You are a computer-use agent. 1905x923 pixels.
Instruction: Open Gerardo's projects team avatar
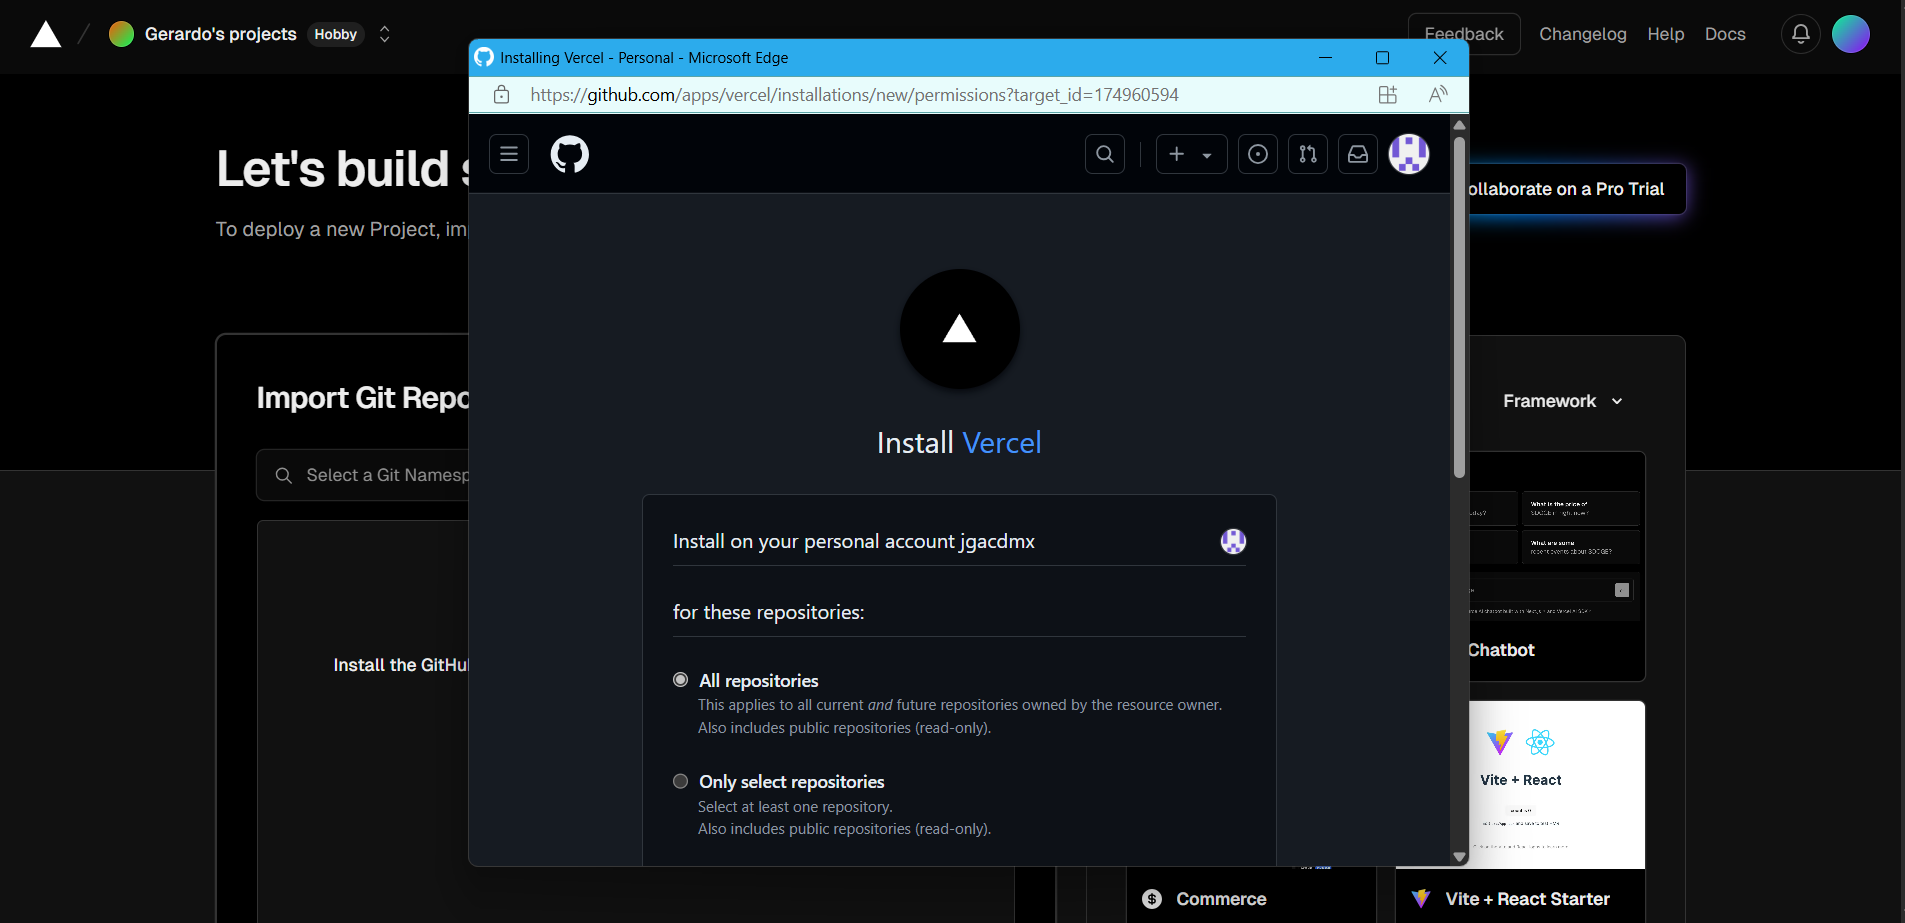(x=121, y=34)
